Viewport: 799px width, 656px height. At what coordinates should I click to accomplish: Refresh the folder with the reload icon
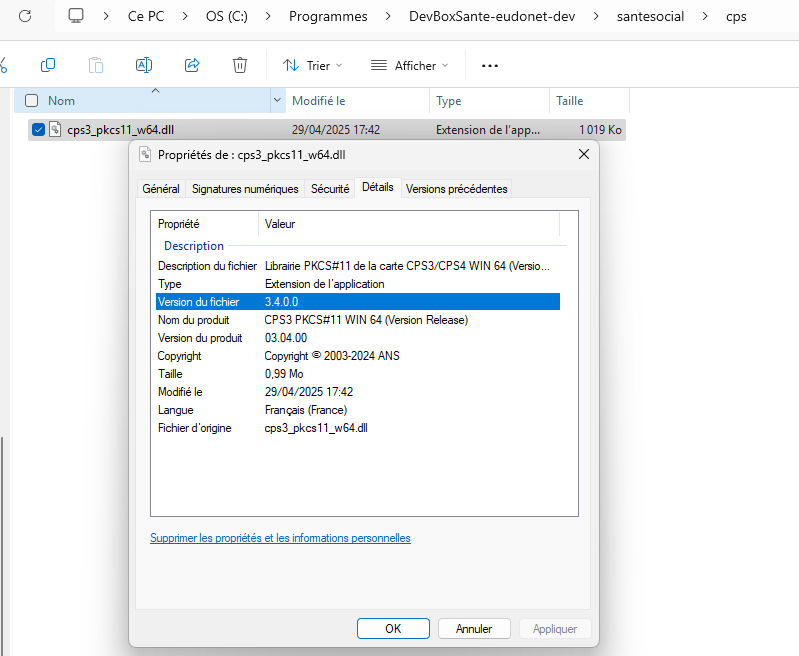tap(25, 16)
